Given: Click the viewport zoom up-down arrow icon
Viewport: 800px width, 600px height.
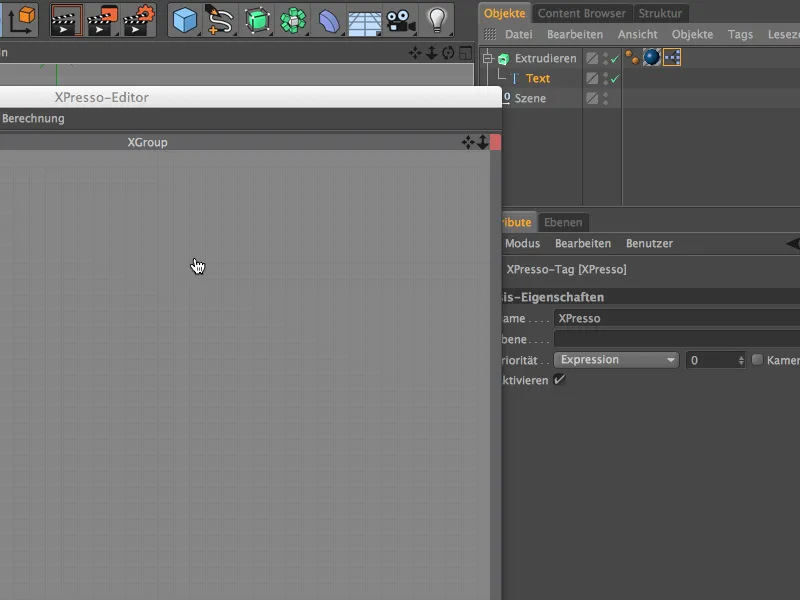Looking at the screenshot, I should [432, 53].
